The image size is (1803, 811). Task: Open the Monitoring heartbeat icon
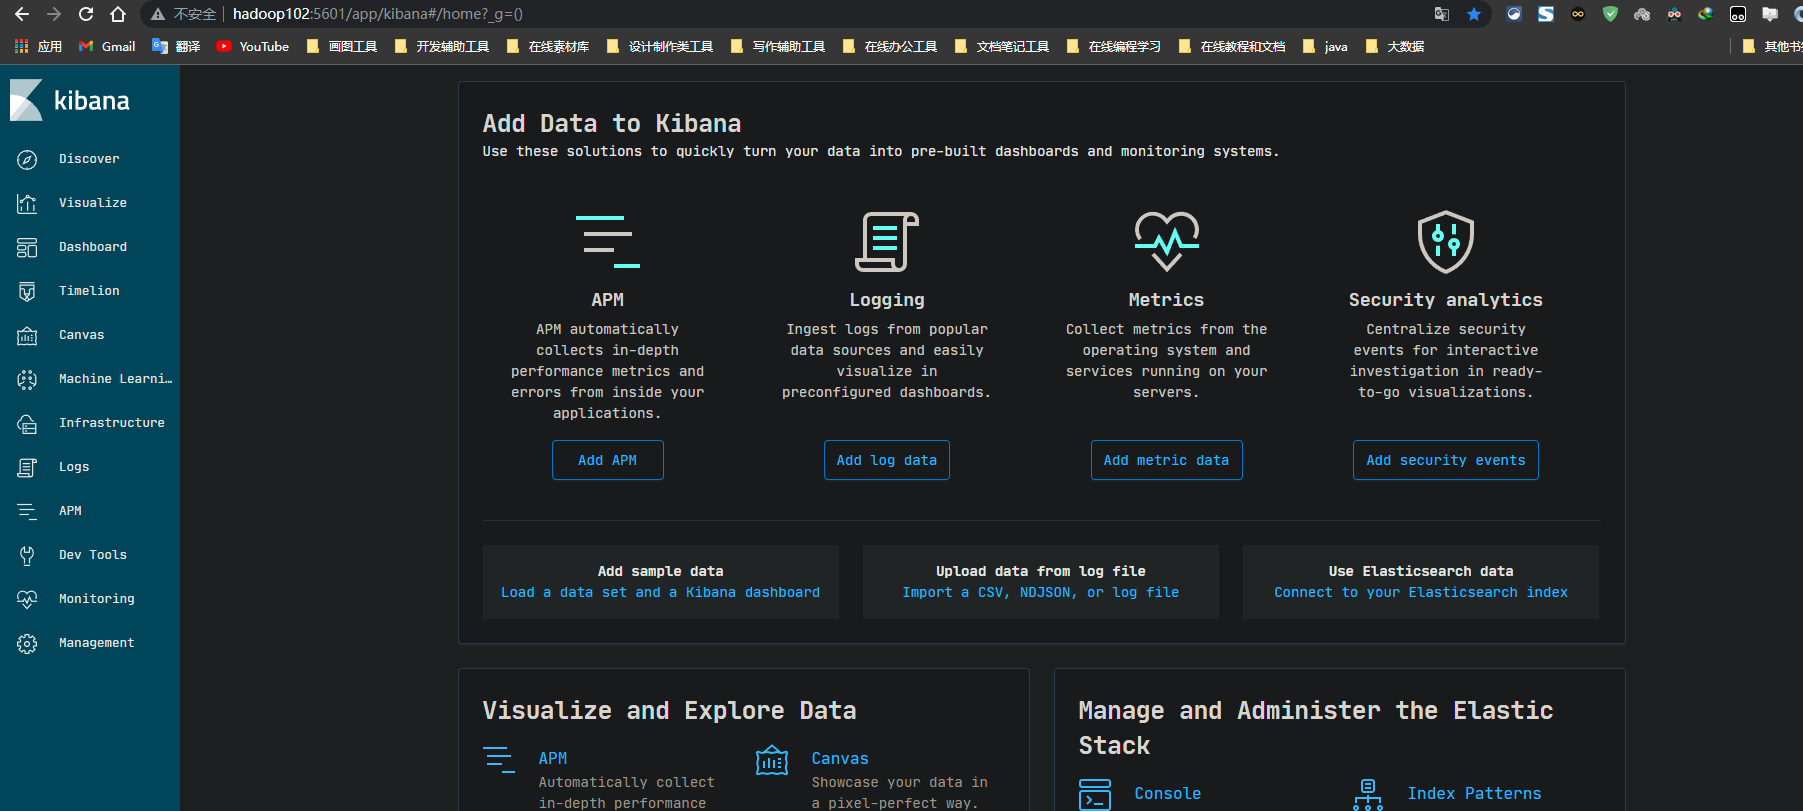click(x=27, y=599)
